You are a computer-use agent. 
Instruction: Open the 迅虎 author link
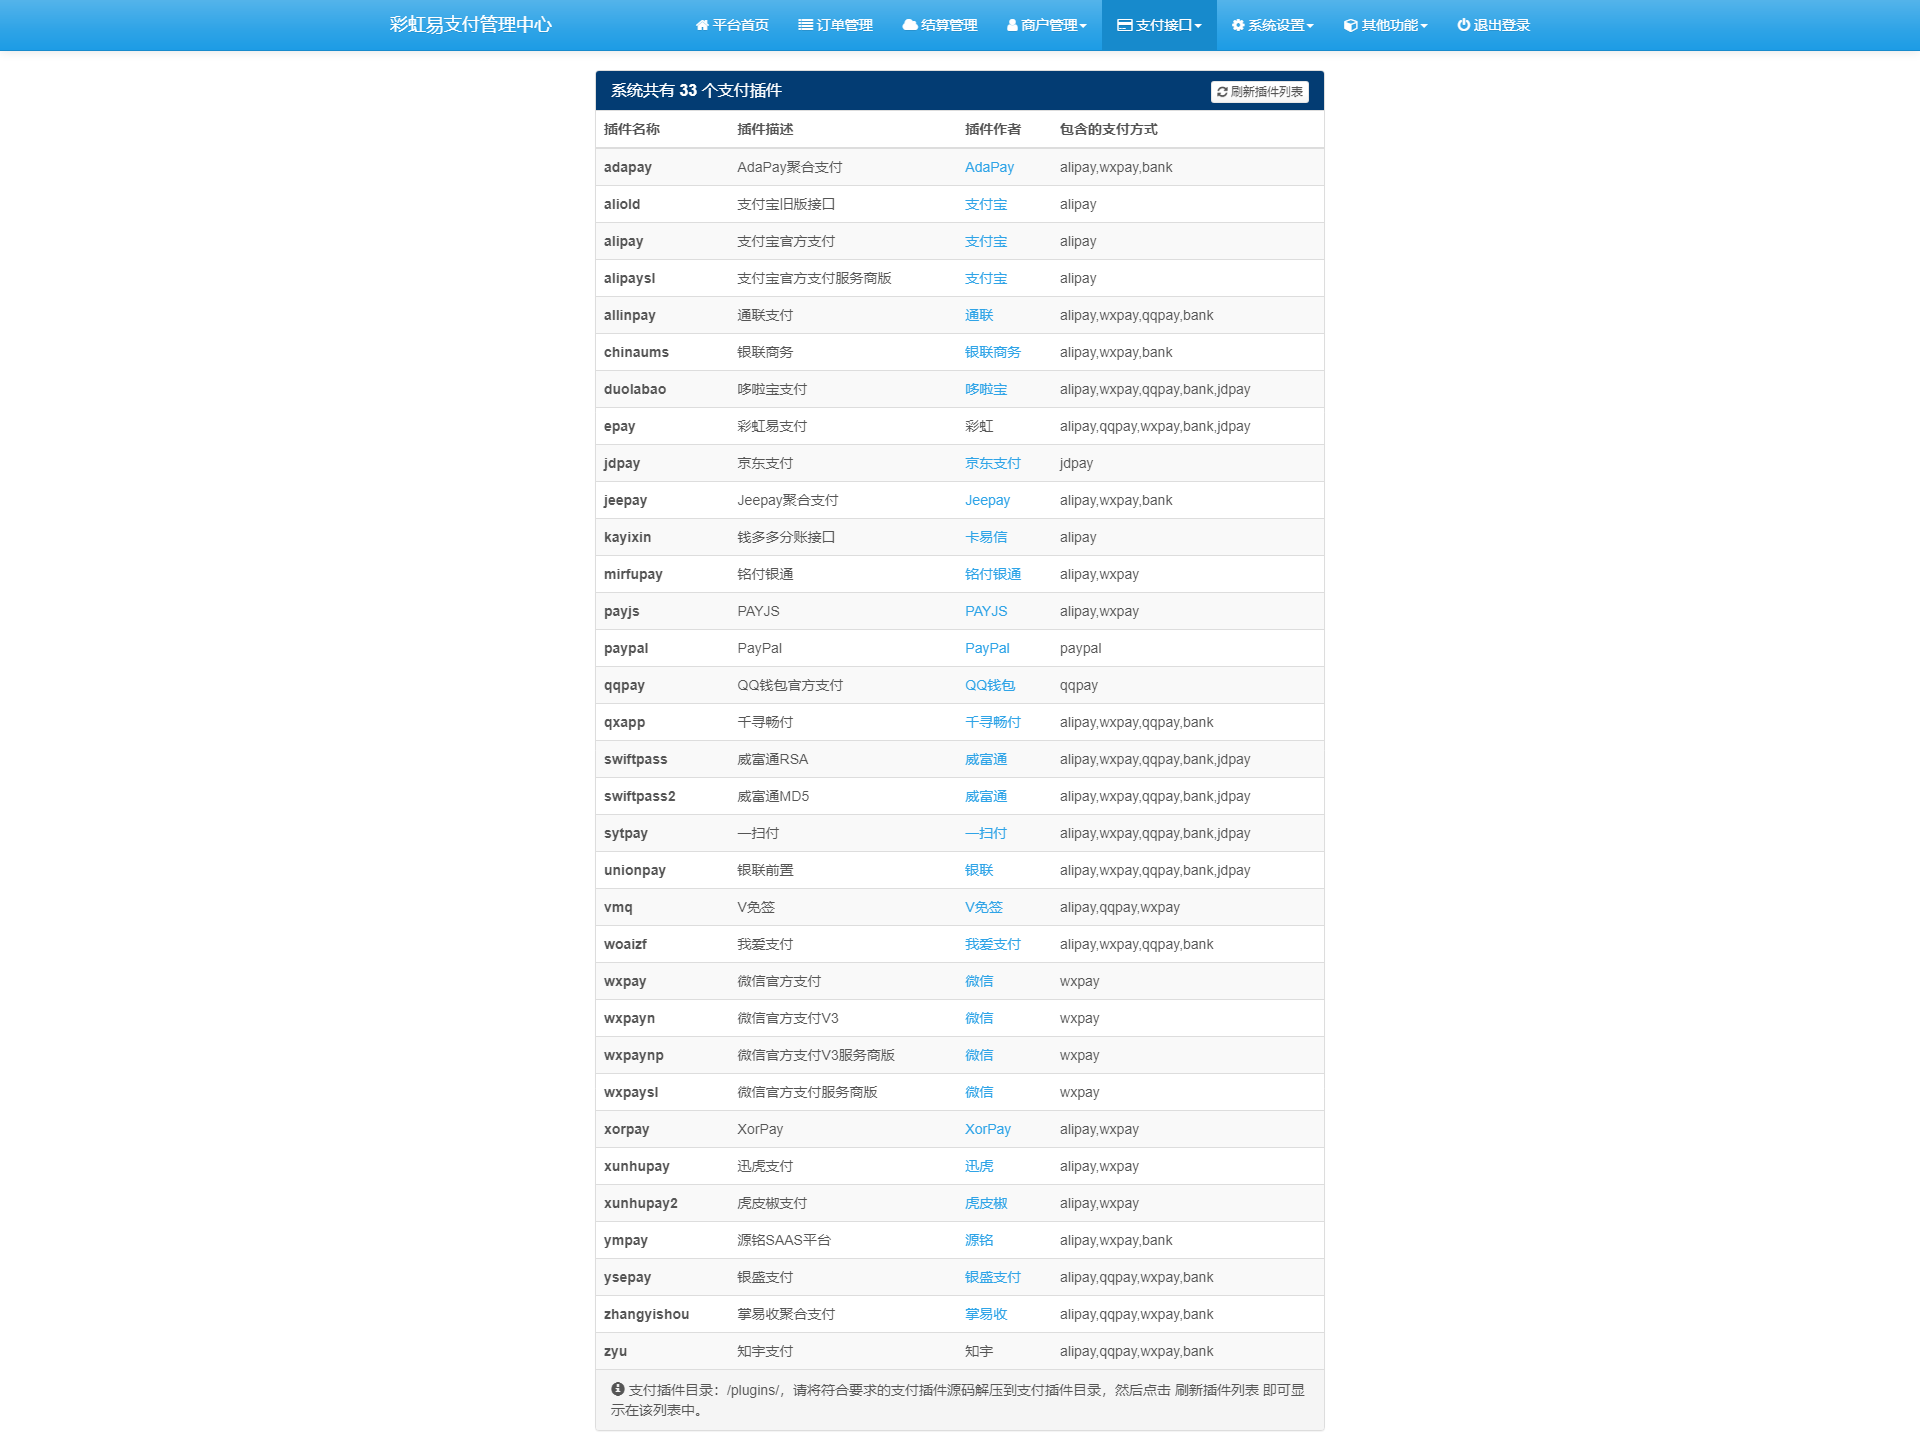coord(979,1166)
